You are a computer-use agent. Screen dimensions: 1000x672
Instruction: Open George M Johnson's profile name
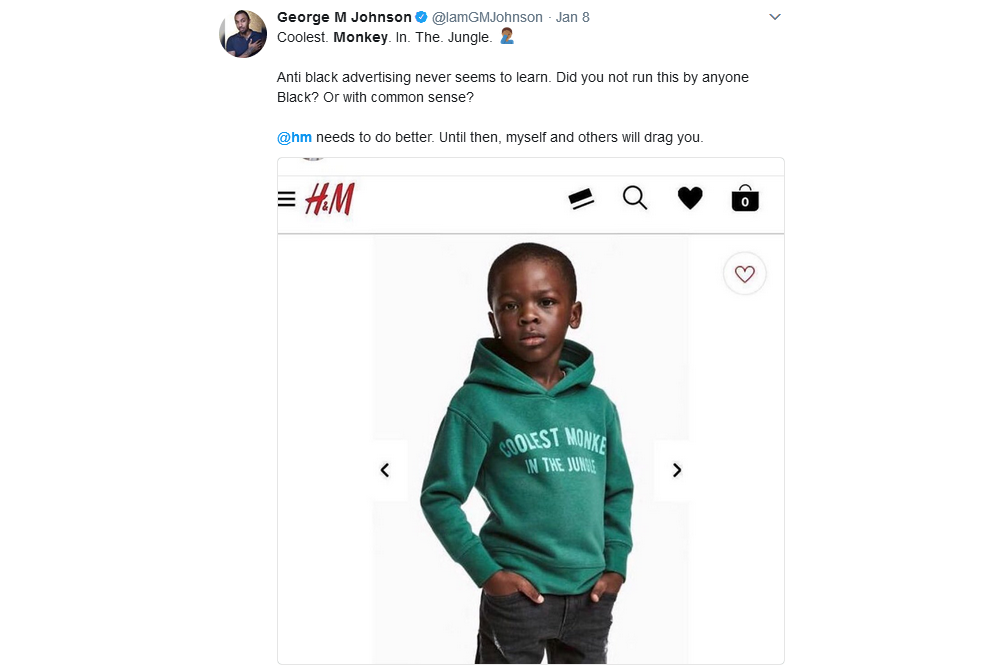point(344,17)
